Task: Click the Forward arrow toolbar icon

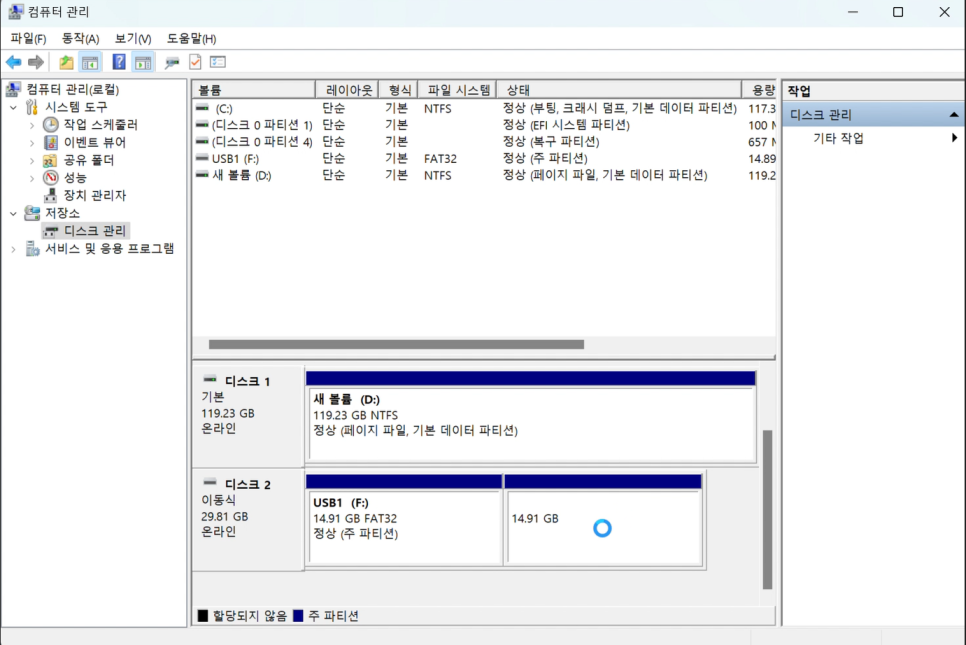Action: click(x=36, y=62)
